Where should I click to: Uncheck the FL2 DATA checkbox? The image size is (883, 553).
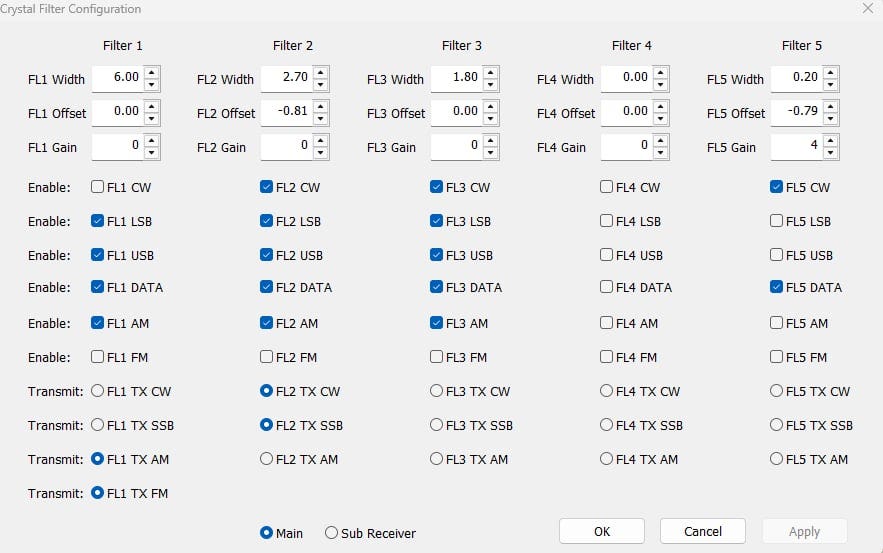[266, 287]
